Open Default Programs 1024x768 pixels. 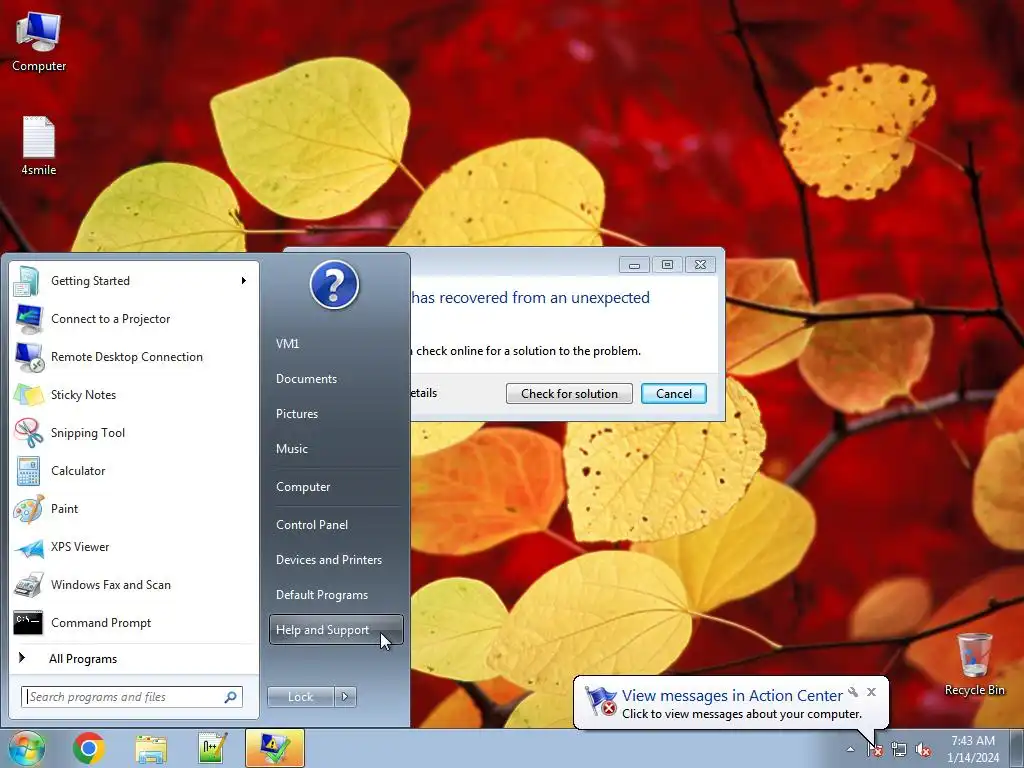point(336,595)
